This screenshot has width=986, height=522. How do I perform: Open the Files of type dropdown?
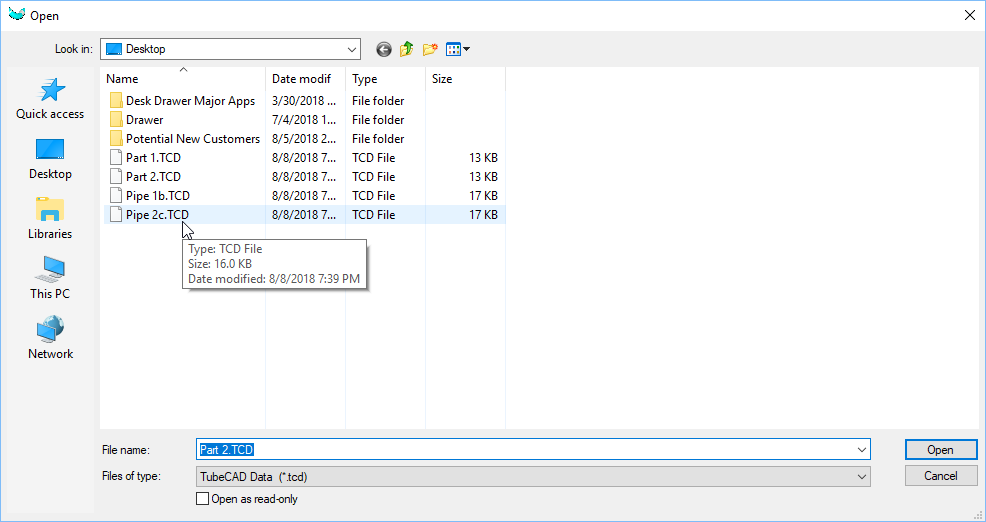pos(861,477)
